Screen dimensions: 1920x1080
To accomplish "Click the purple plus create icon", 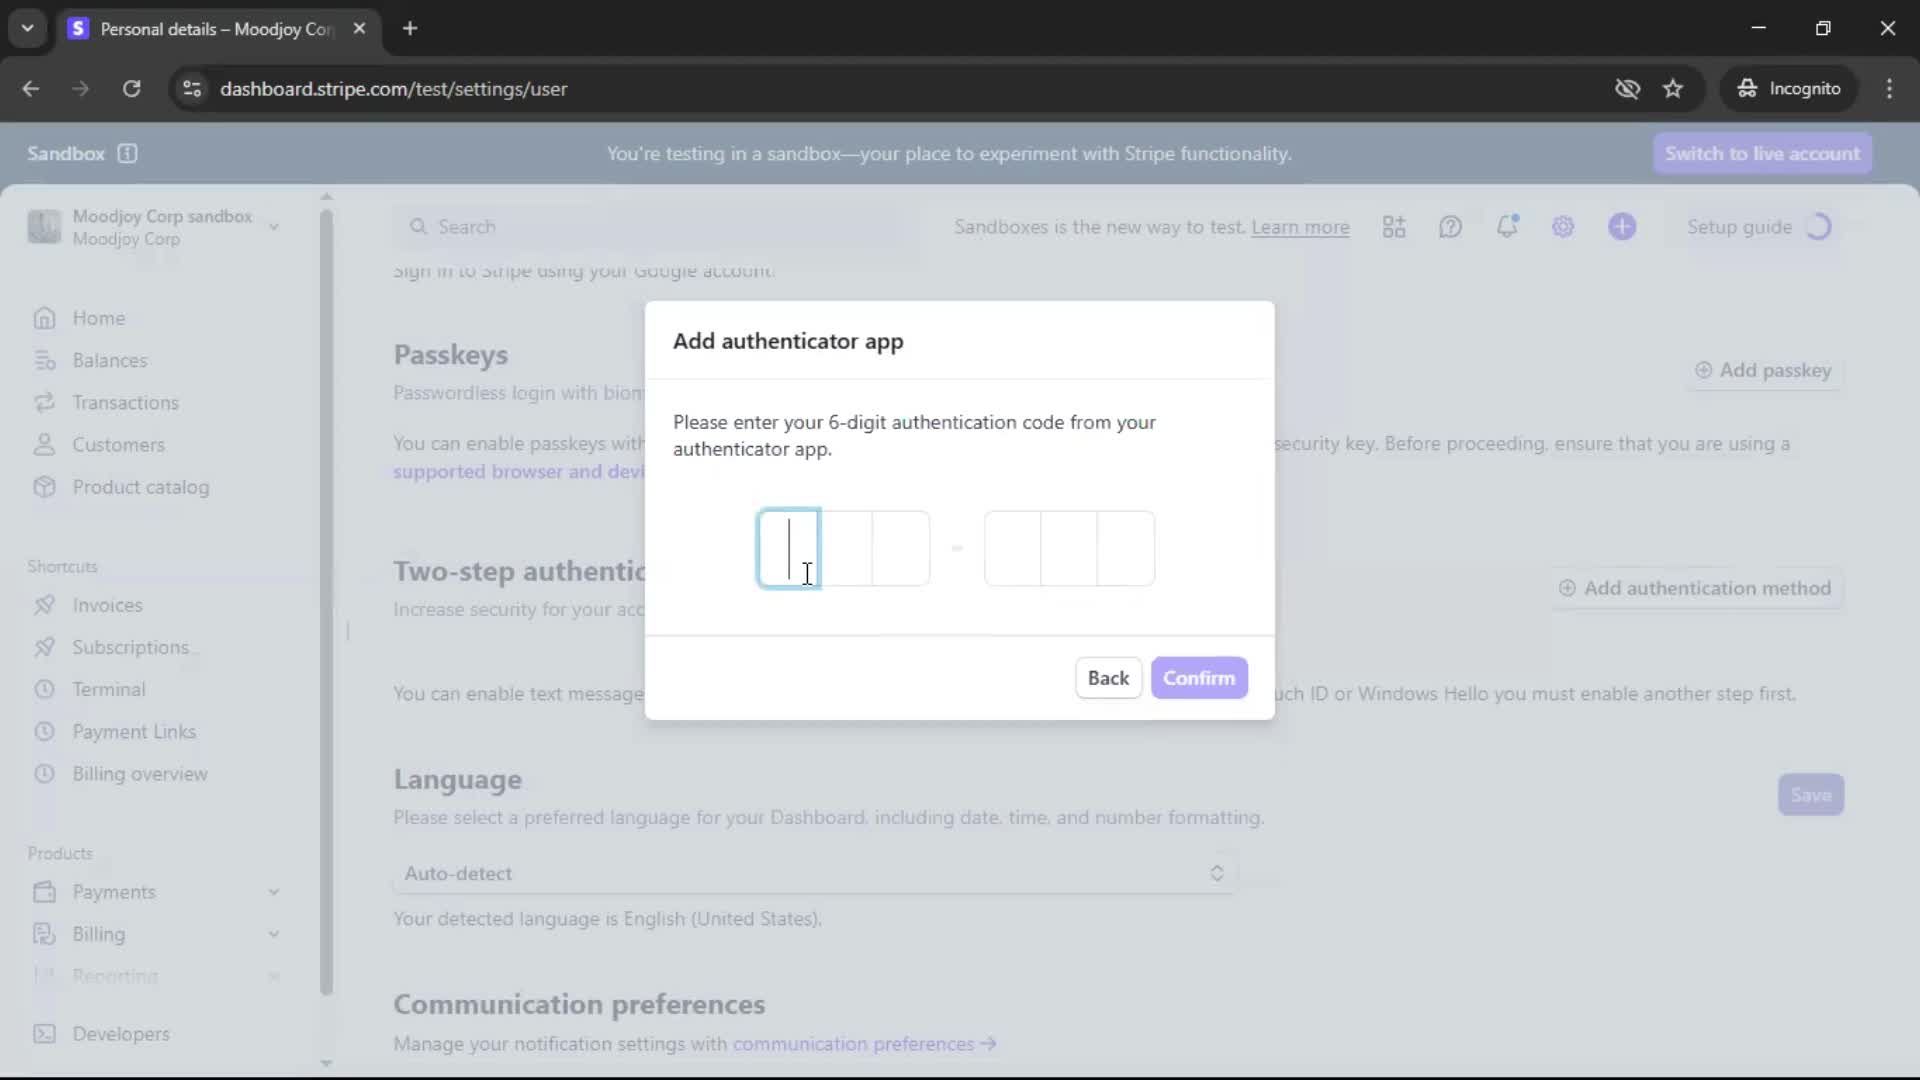I will coord(1622,227).
